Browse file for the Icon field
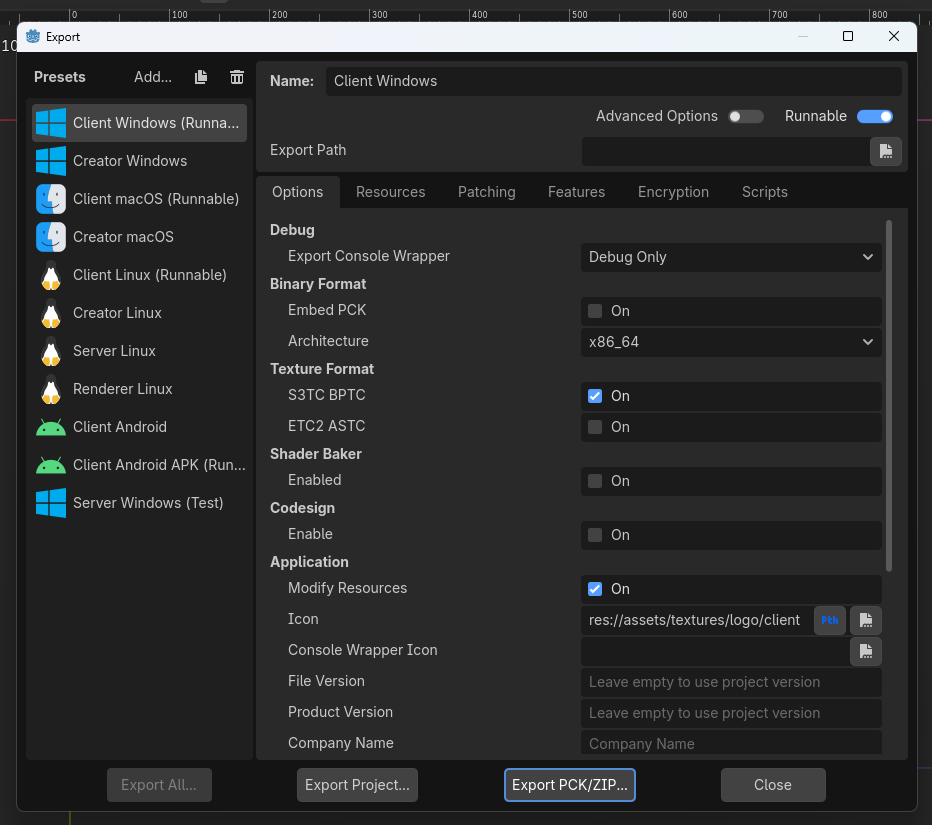 pyautogui.click(x=865, y=620)
